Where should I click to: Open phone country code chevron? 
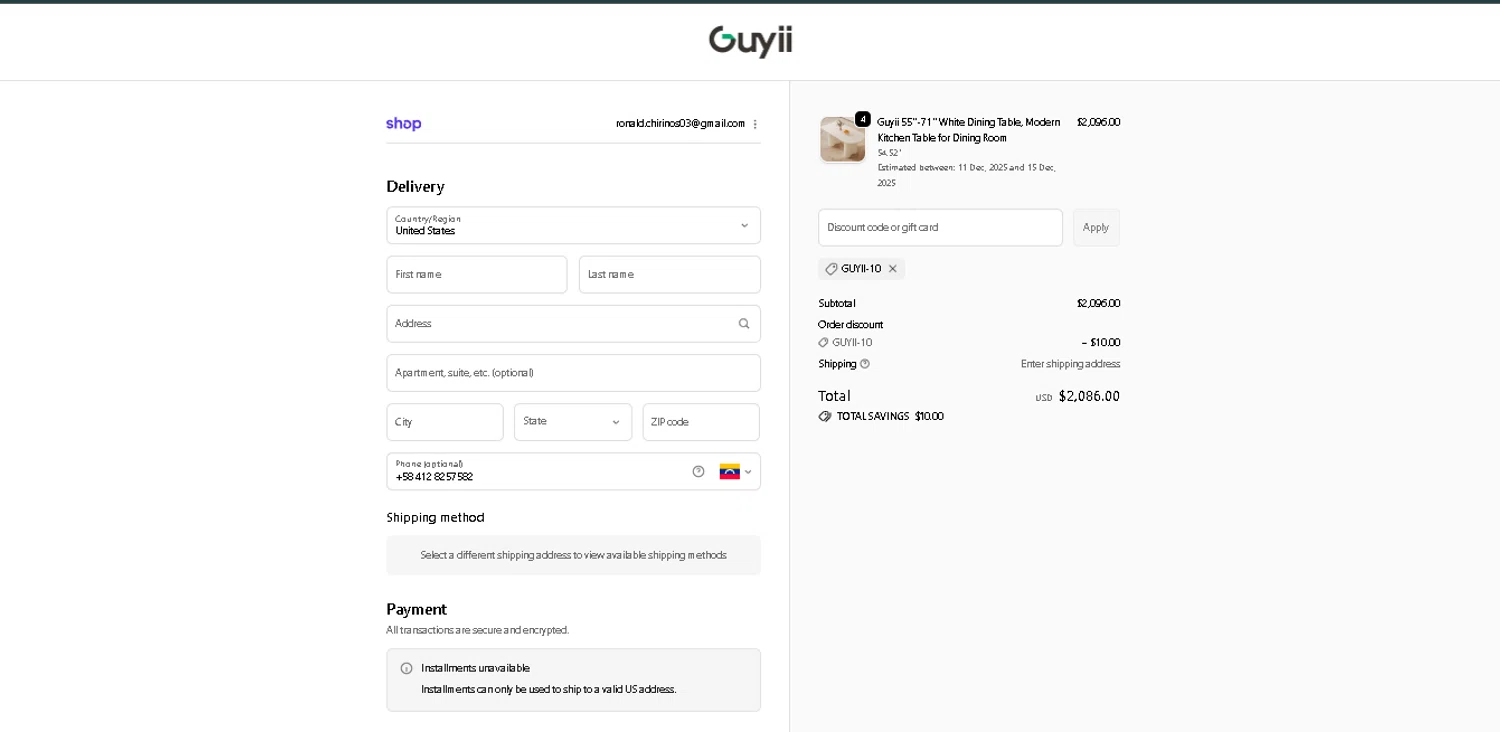pos(748,472)
